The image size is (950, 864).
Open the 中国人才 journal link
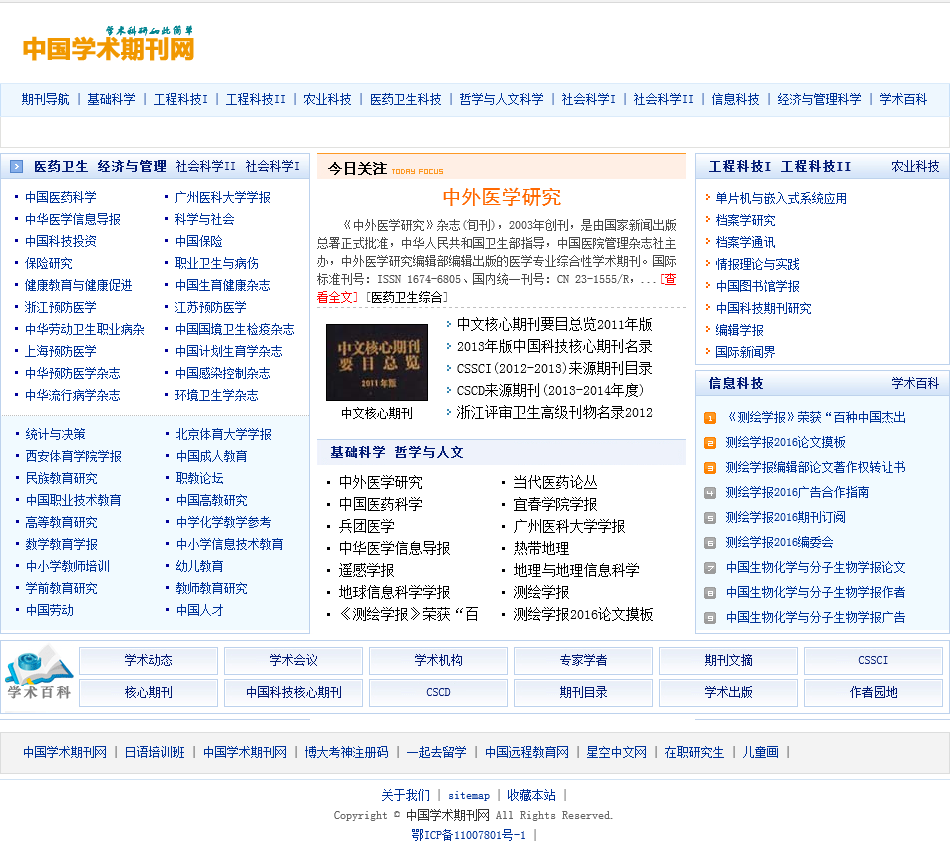(x=199, y=610)
